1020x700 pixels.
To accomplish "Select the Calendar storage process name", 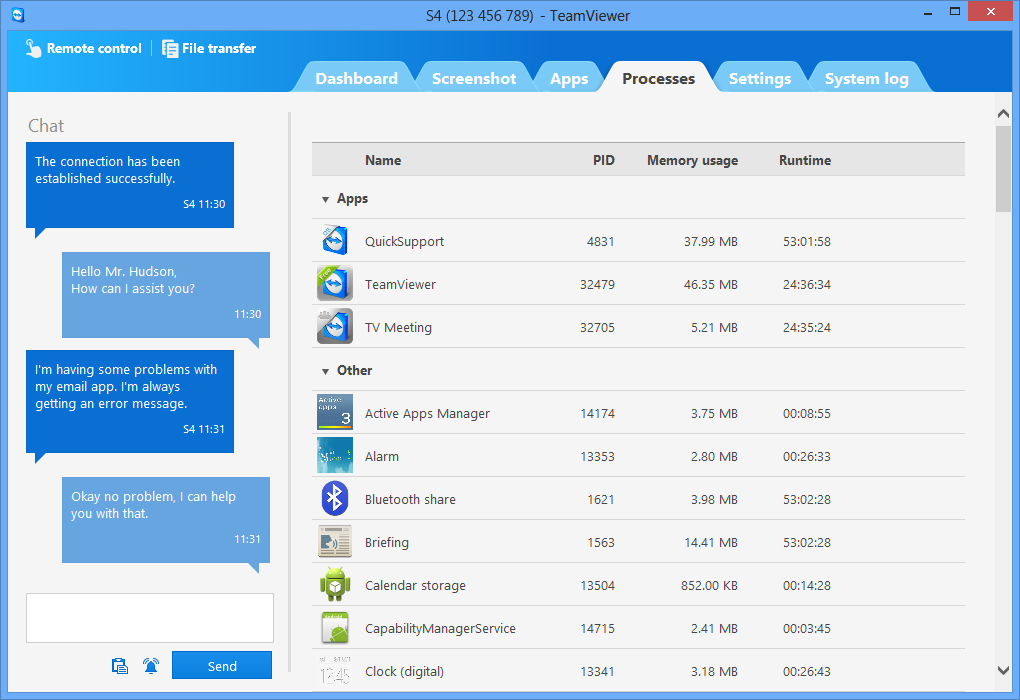I will [x=415, y=586].
